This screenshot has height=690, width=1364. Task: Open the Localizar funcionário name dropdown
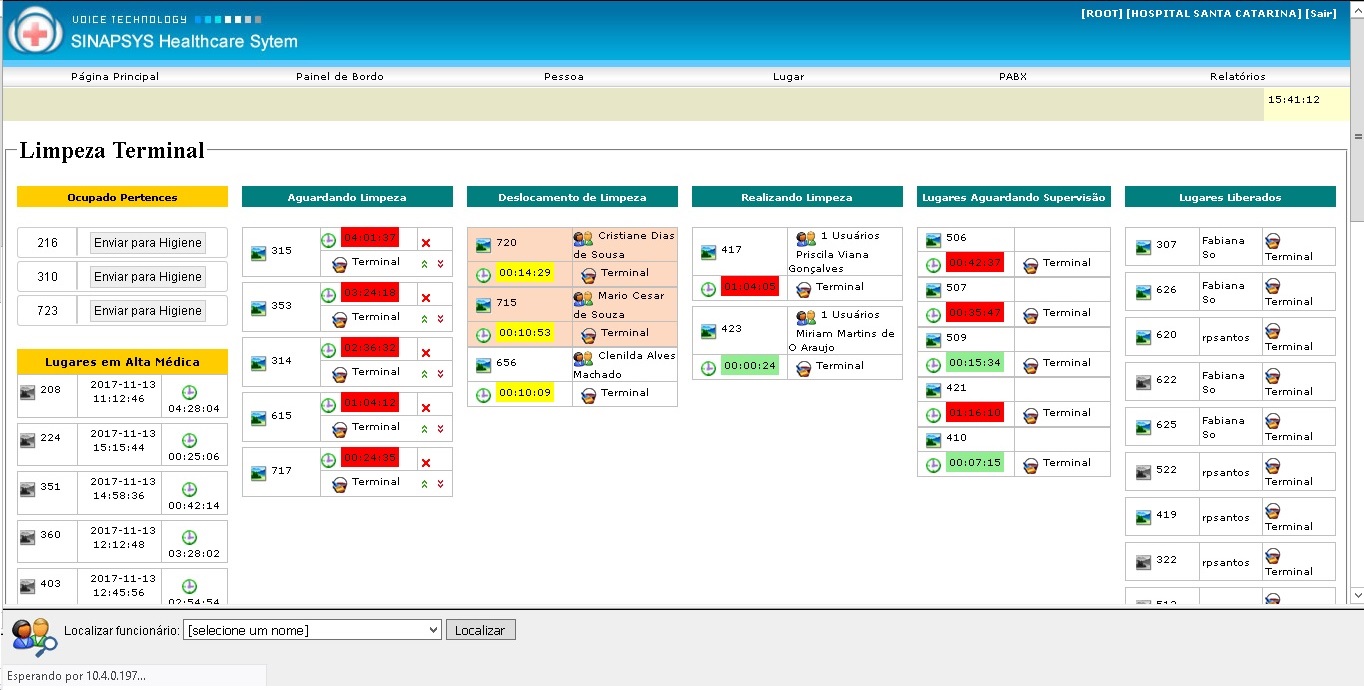(312, 630)
